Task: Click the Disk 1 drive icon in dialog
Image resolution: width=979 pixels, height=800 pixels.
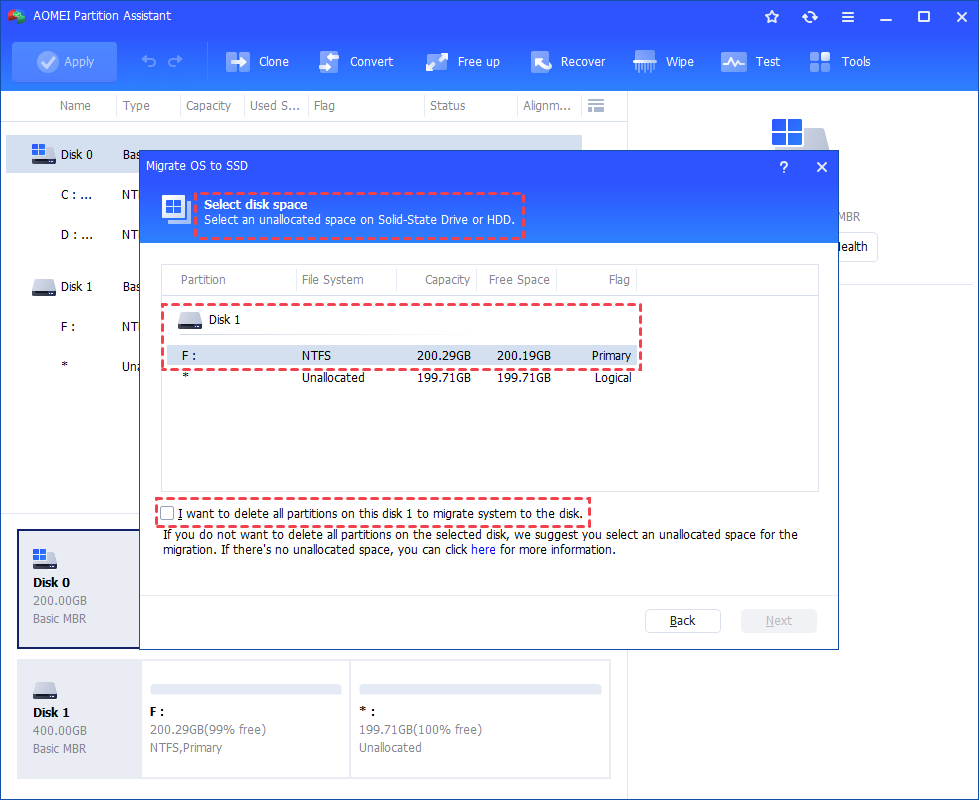Action: [190, 320]
